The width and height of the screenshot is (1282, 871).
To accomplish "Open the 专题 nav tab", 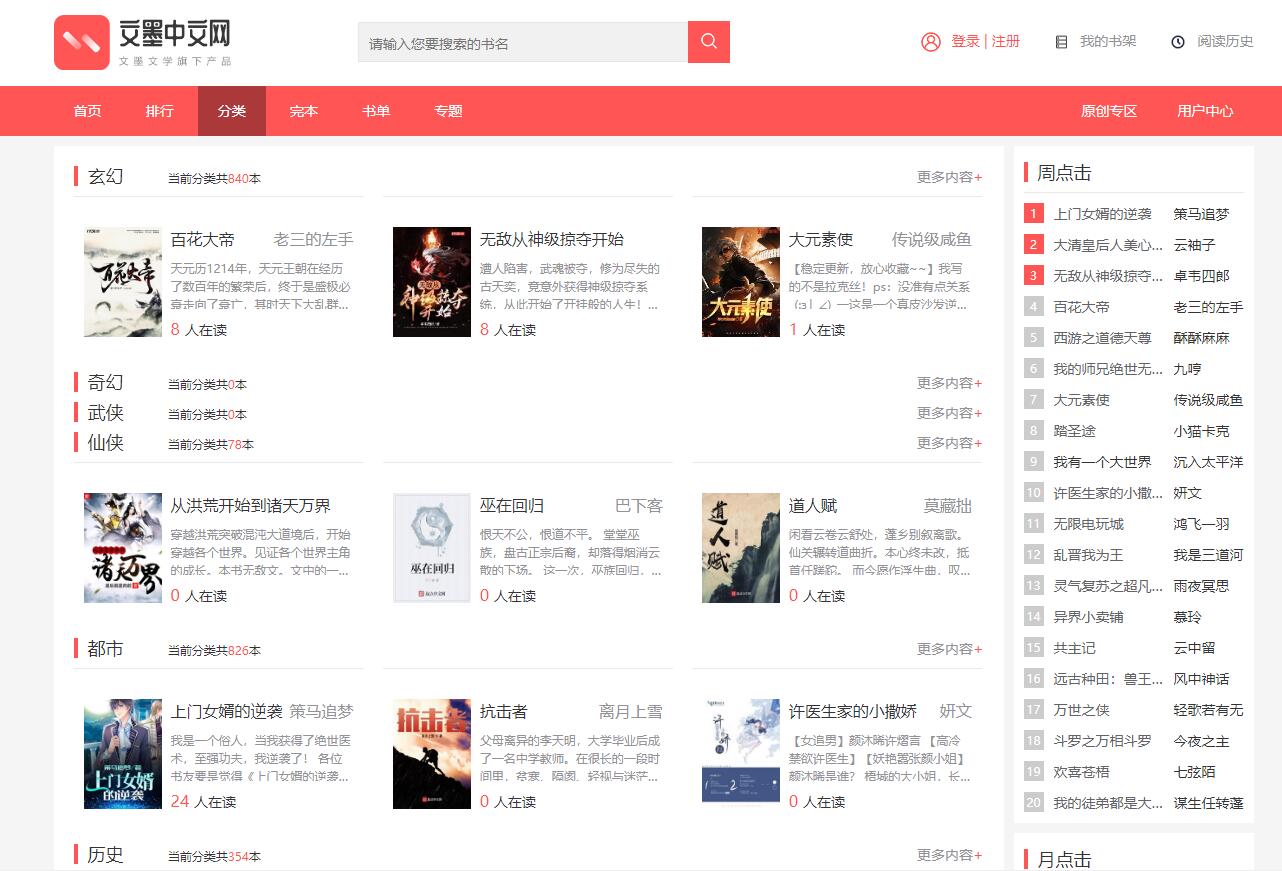I will coord(448,111).
